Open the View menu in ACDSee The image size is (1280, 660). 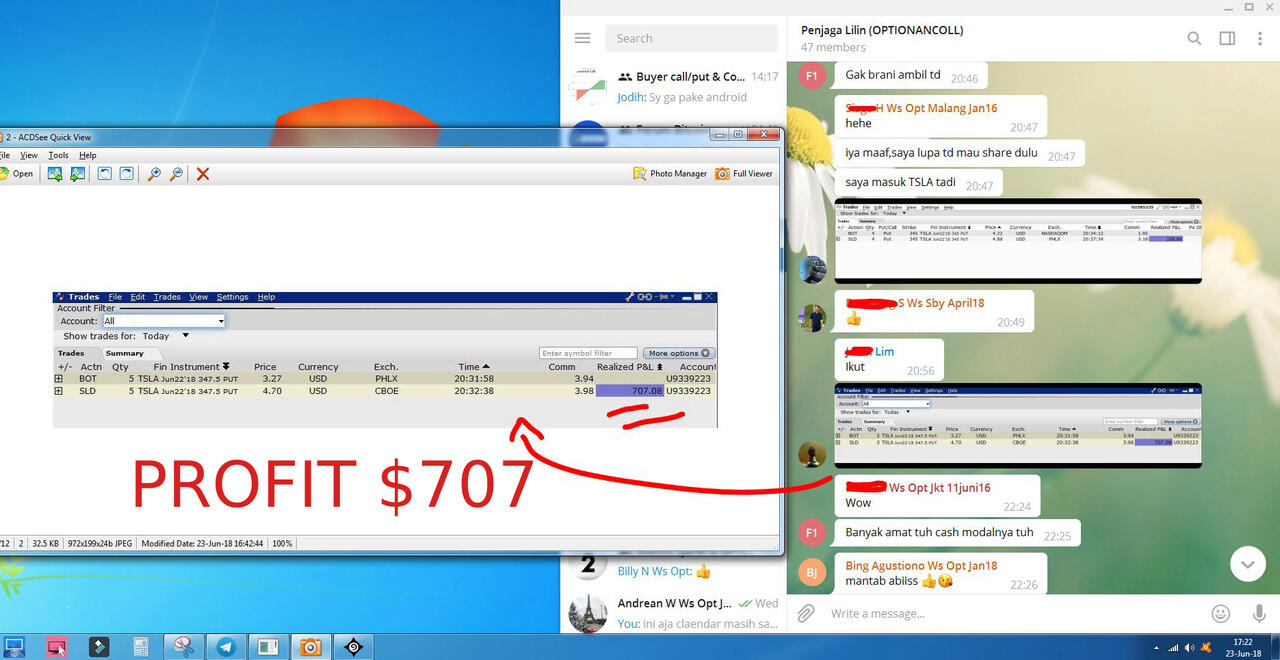pyautogui.click(x=29, y=155)
